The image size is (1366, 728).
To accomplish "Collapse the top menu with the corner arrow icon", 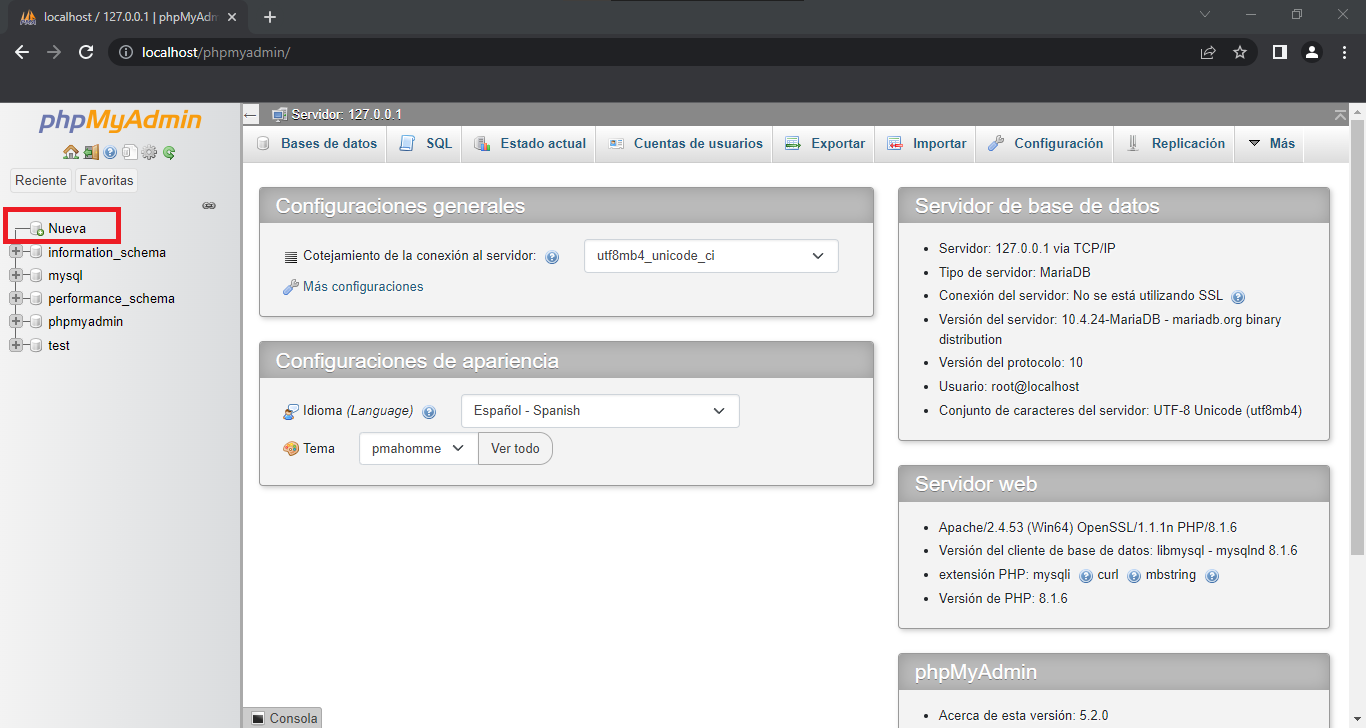I will pos(1340,115).
